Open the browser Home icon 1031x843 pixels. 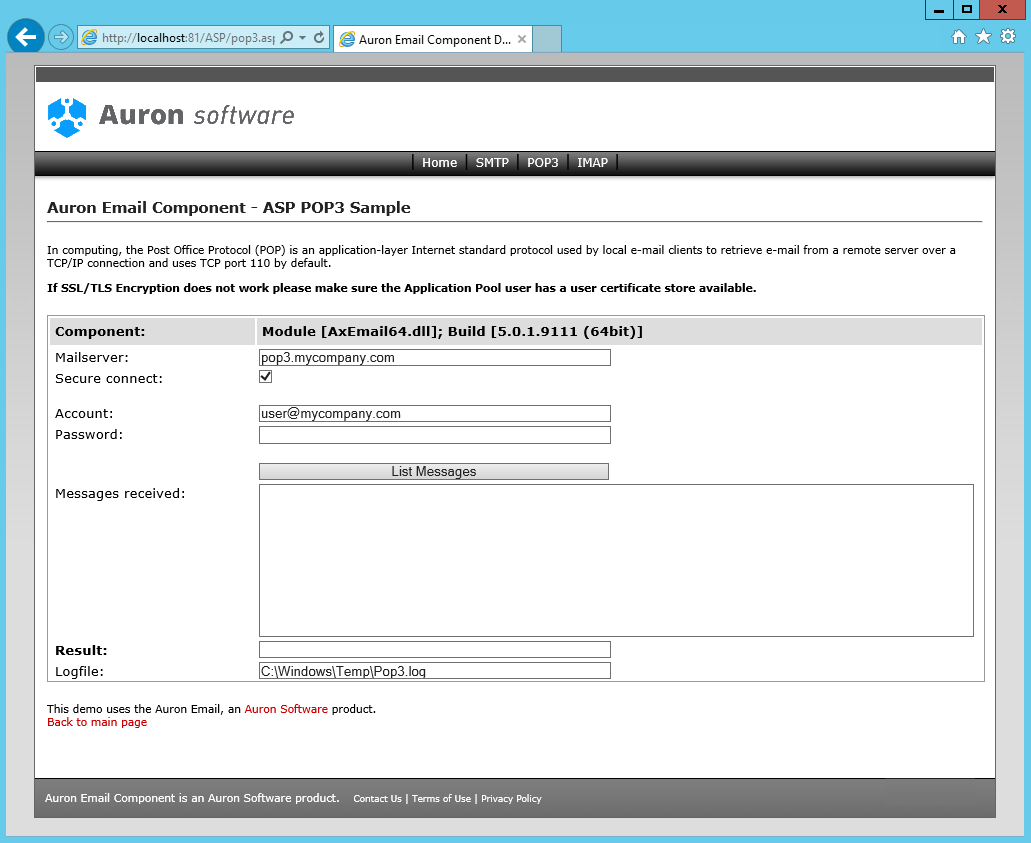(958, 37)
